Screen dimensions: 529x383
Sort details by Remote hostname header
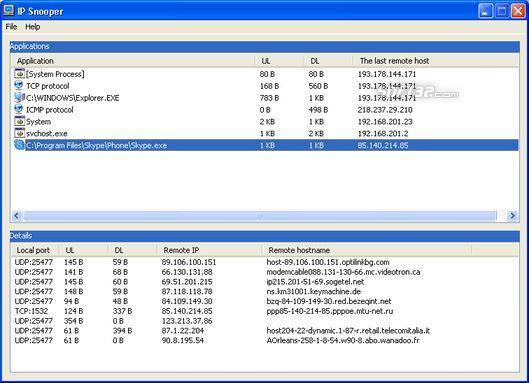tap(366, 250)
